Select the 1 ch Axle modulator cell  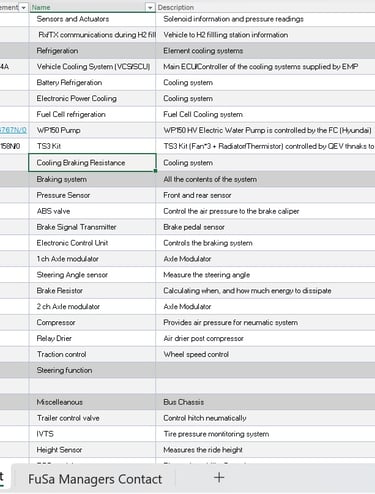tap(92, 259)
